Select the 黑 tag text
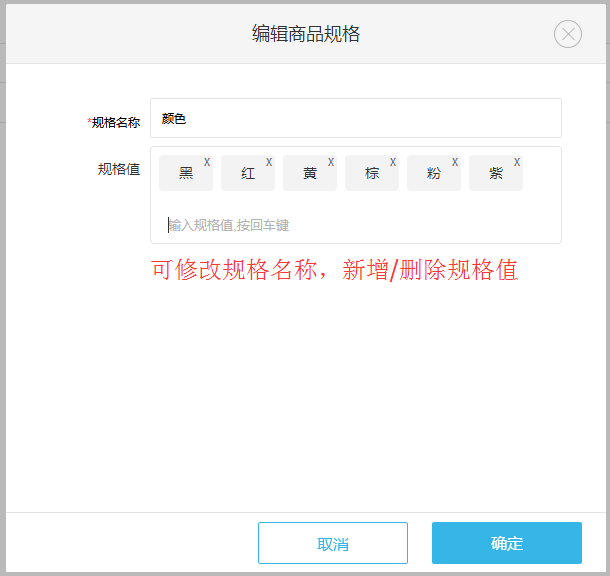610x576 pixels. 186,173
